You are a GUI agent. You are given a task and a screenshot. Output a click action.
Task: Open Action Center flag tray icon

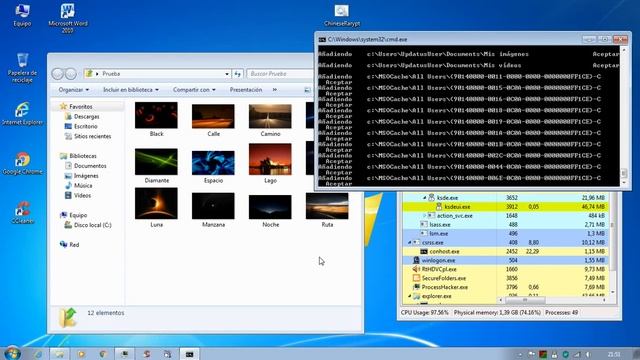531,354
